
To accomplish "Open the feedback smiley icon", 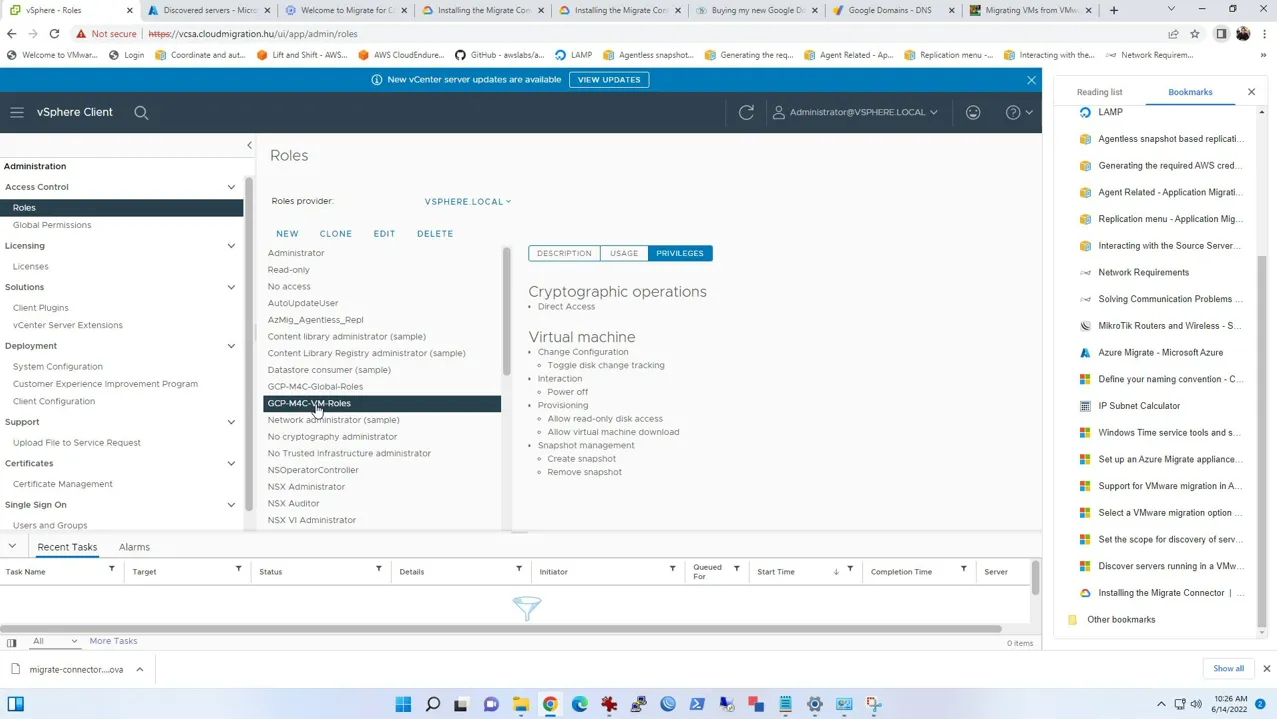I will tap(973, 112).
